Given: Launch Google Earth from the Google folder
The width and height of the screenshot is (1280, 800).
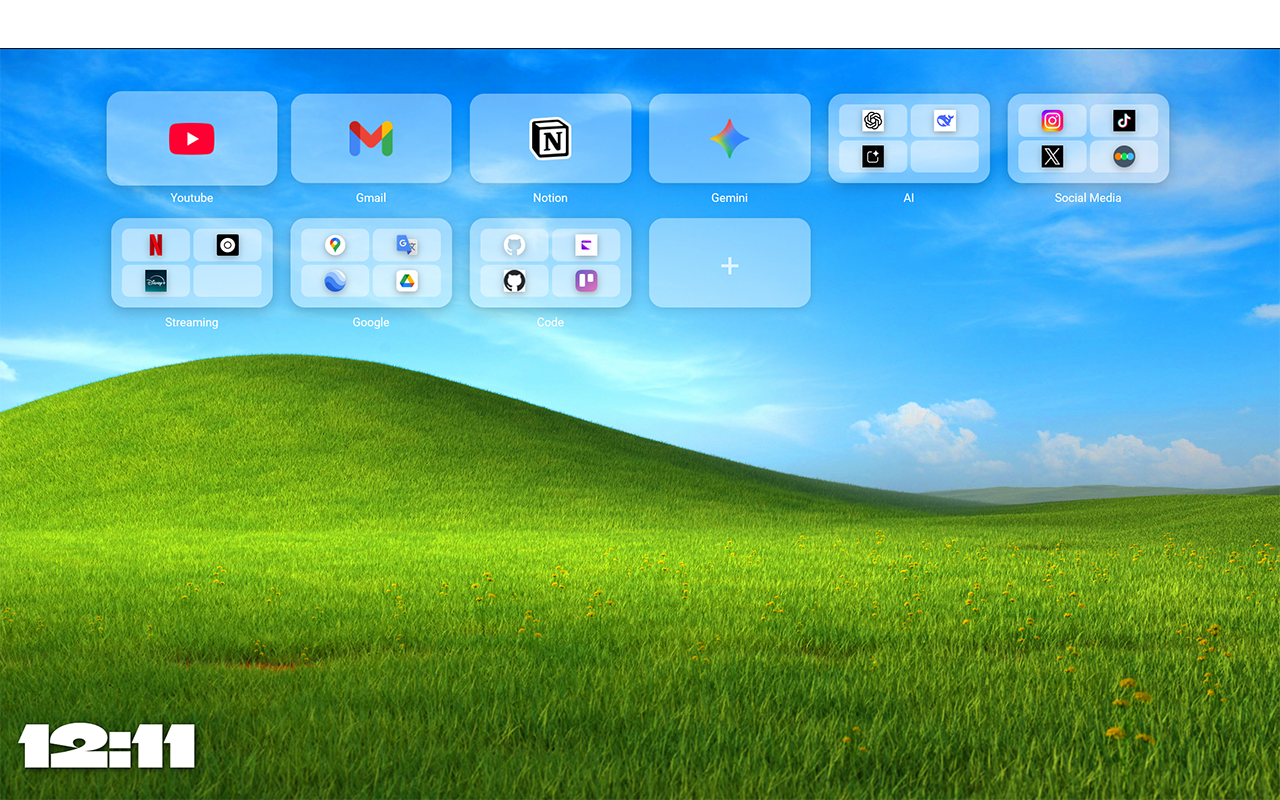Looking at the screenshot, I should click(x=335, y=281).
